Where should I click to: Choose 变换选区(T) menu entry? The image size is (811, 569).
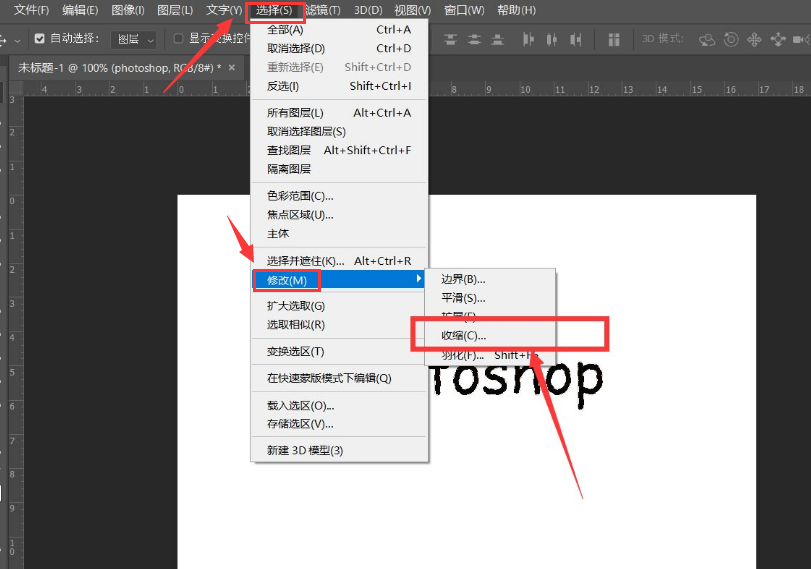339,352
